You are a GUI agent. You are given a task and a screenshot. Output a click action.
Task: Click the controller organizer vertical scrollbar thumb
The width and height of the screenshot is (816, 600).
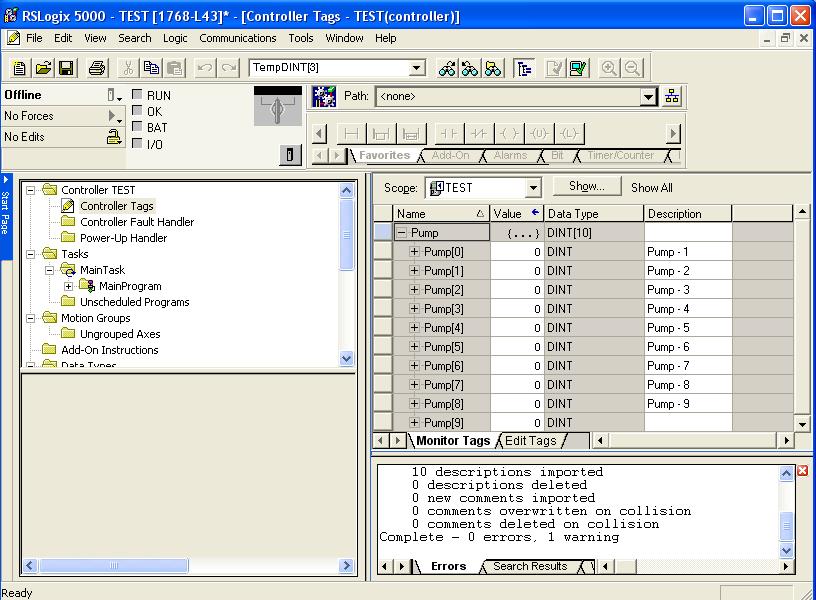click(x=347, y=235)
